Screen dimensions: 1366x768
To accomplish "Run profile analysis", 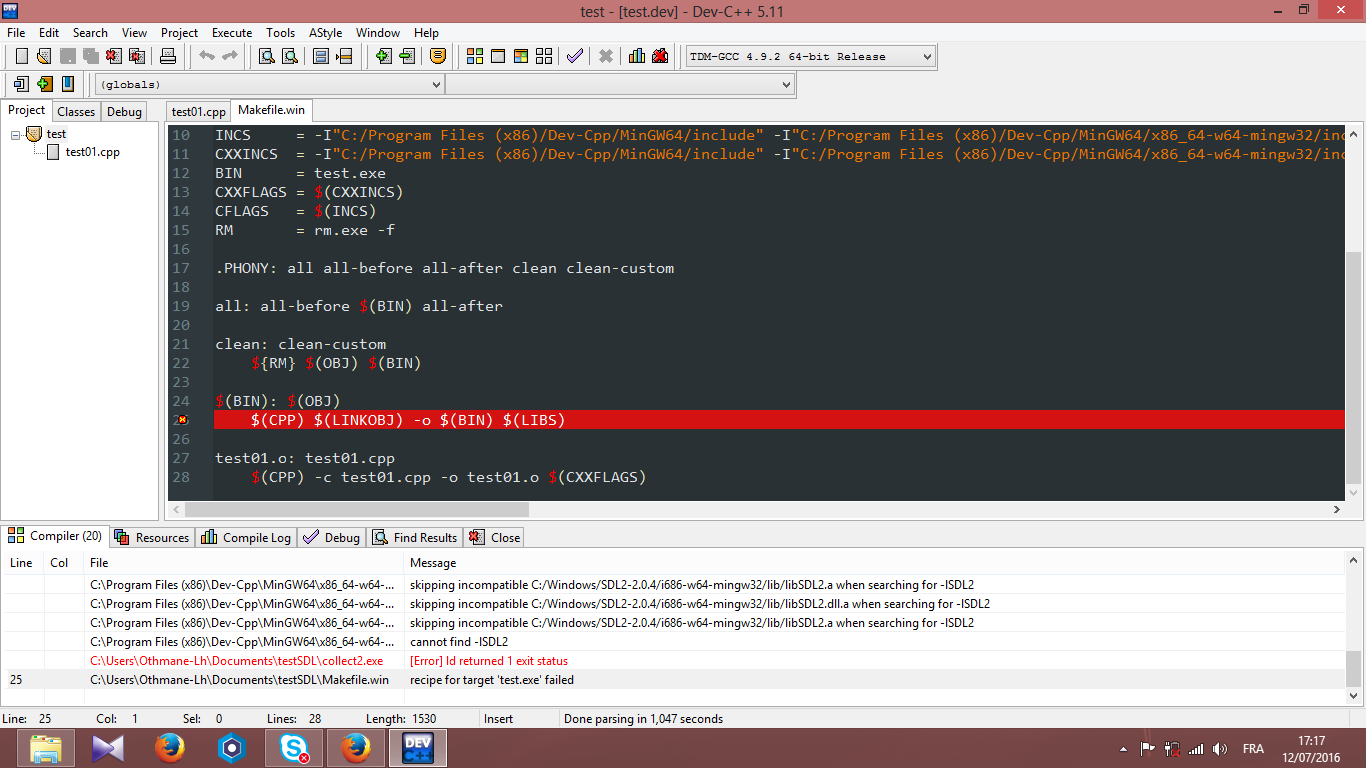I will coord(636,57).
